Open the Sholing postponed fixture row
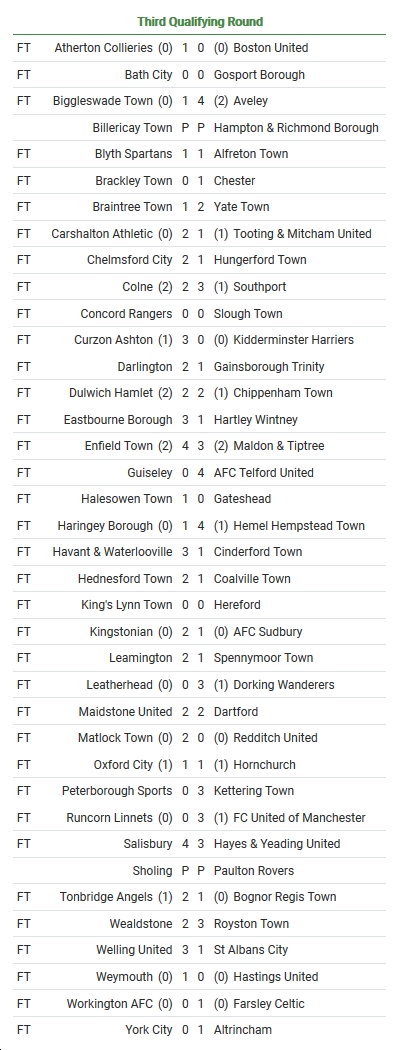Screen dimensions: 393x1050 pyautogui.click(x=199, y=871)
